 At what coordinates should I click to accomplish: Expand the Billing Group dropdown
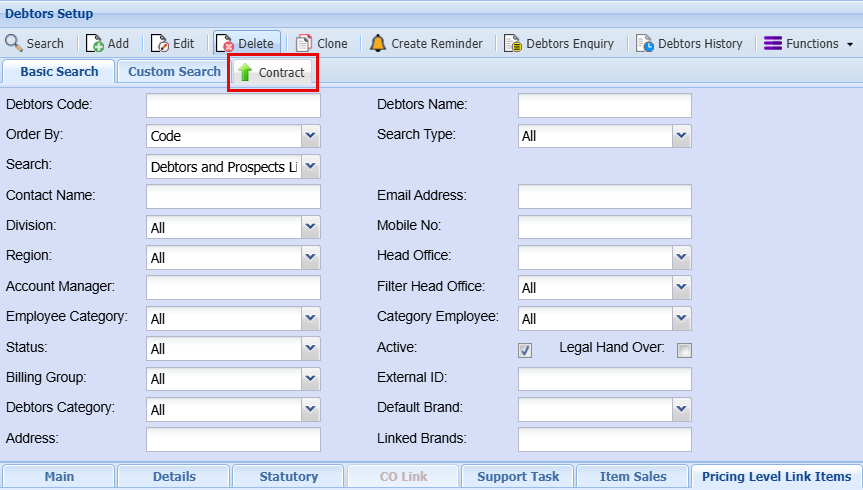pos(310,379)
